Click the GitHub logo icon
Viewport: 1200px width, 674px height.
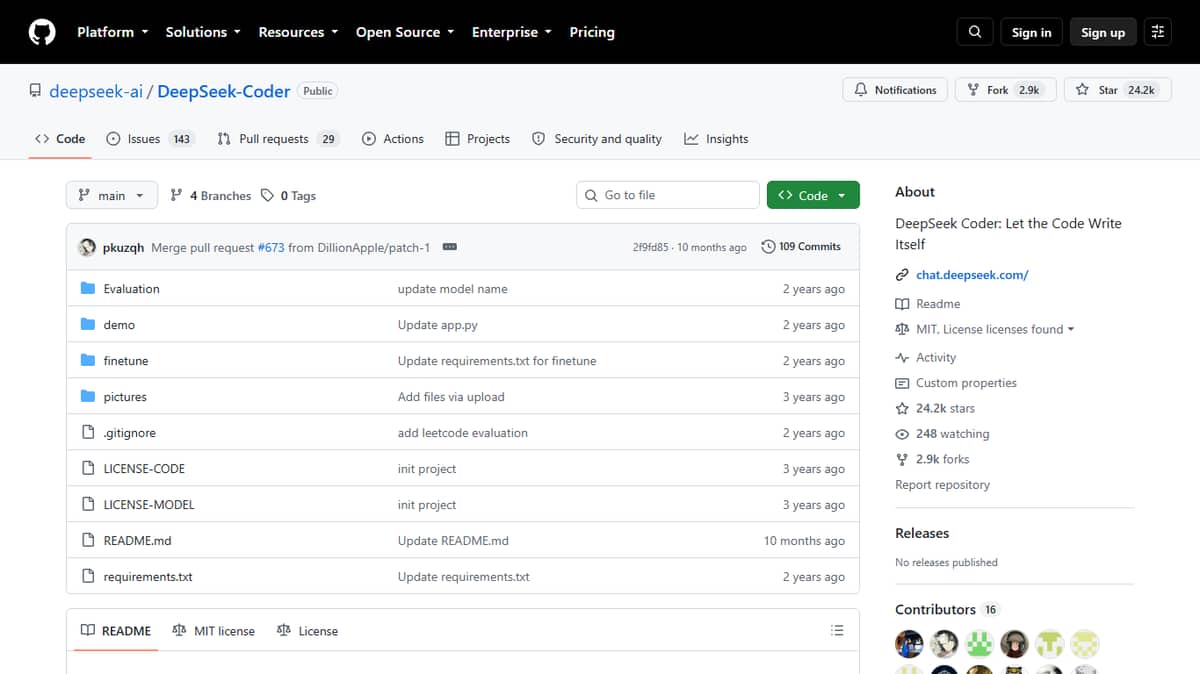(x=42, y=32)
